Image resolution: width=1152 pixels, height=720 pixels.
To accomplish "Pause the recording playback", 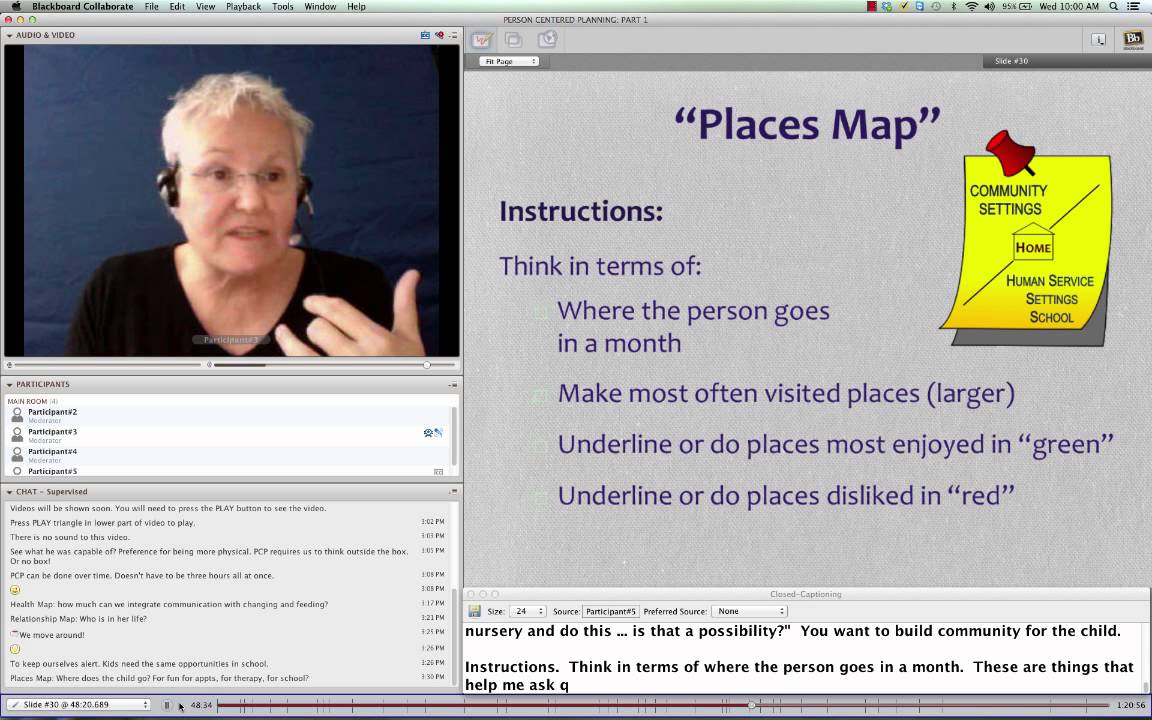I will [167, 705].
